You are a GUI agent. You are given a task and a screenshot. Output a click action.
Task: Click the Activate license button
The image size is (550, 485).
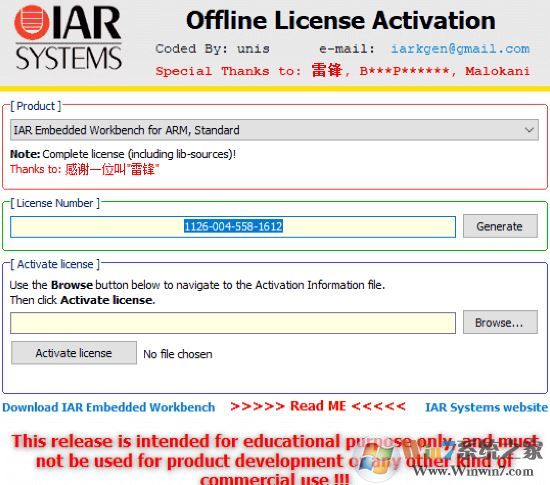pos(74,353)
